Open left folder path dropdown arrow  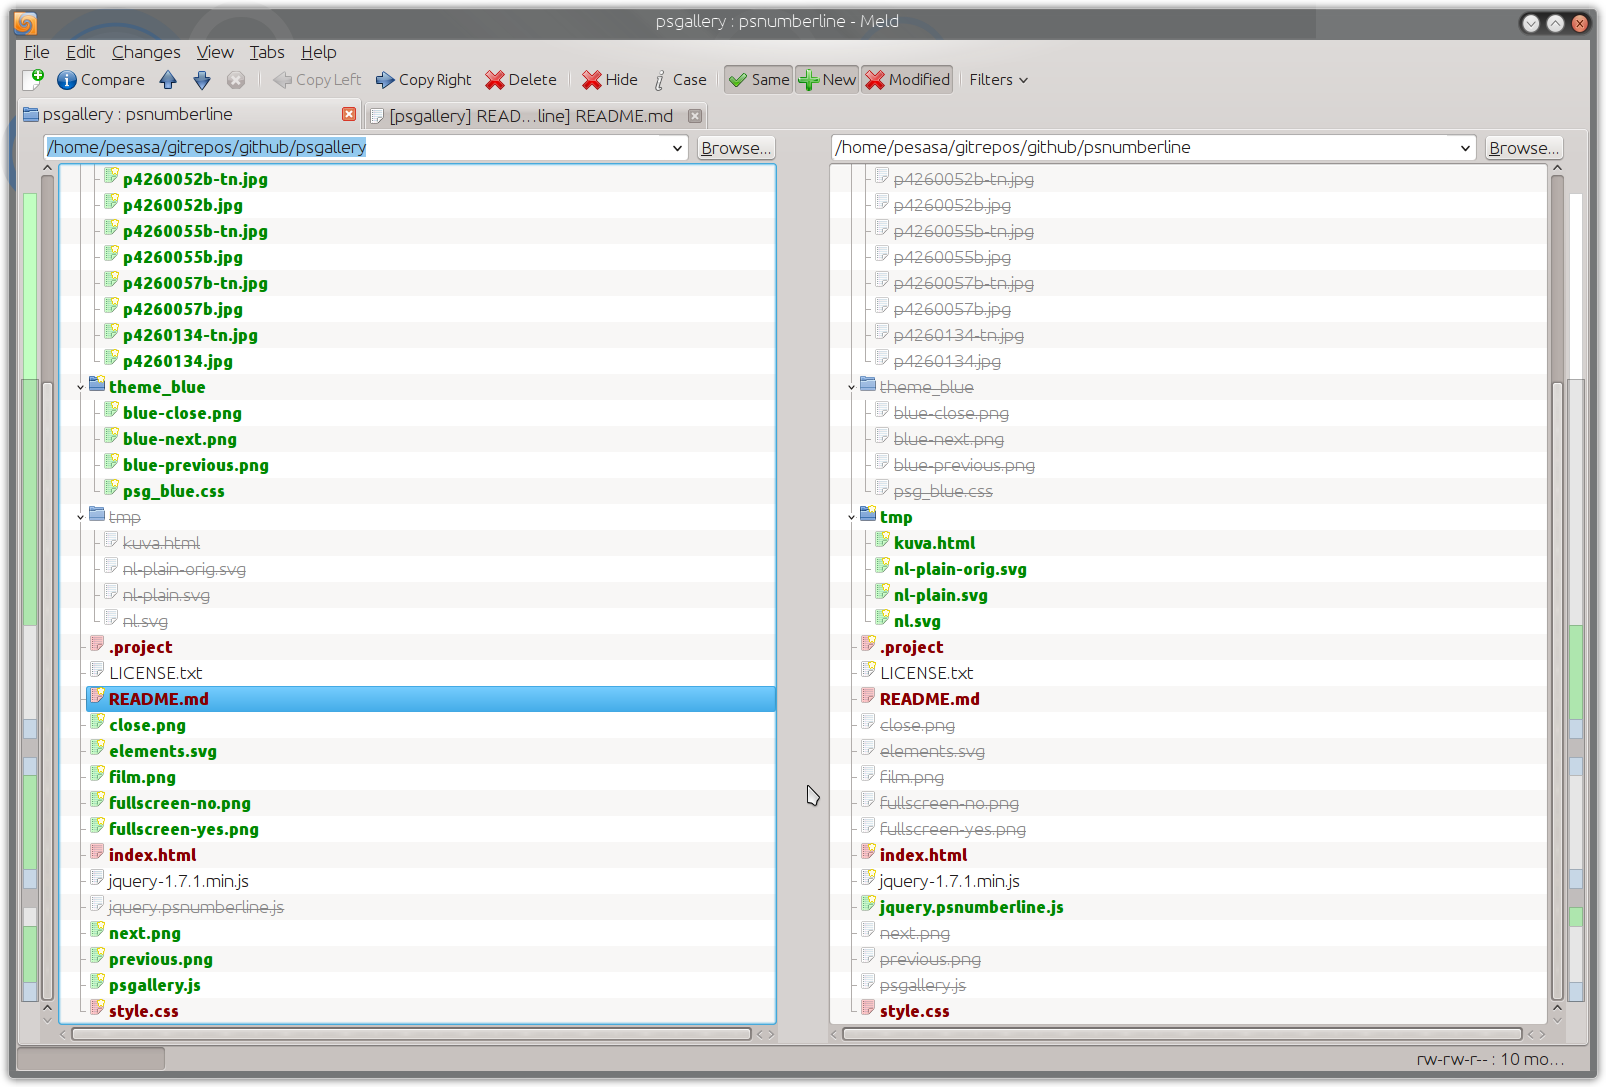tap(677, 148)
